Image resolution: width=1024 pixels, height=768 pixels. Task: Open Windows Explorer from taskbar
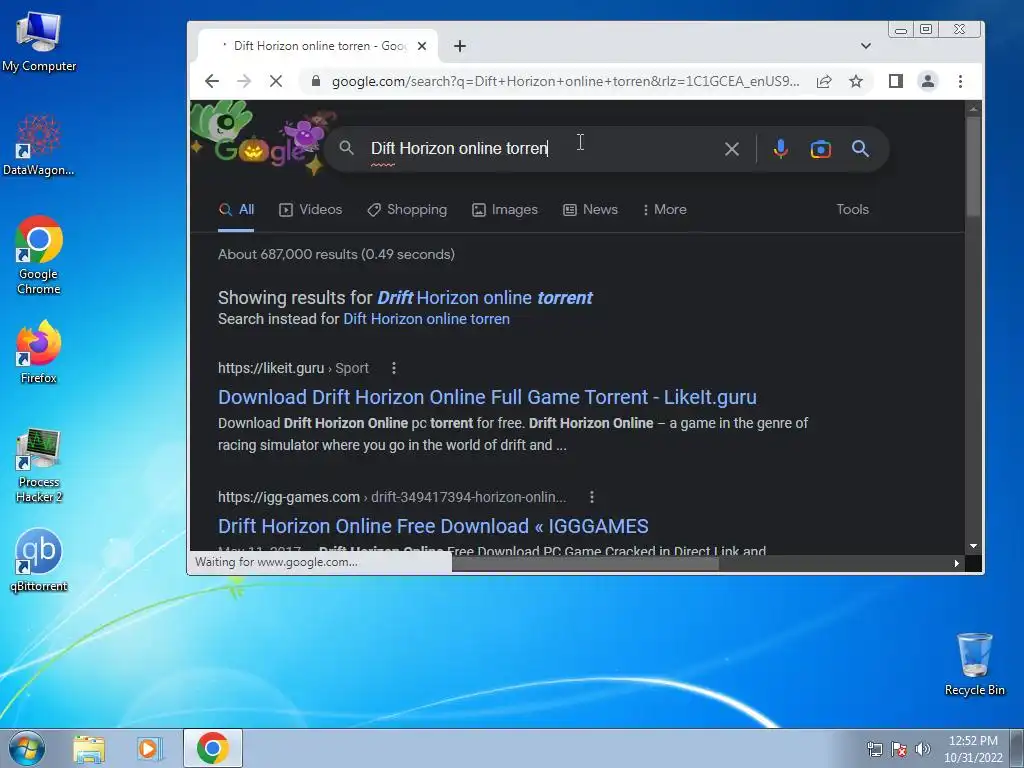point(89,748)
